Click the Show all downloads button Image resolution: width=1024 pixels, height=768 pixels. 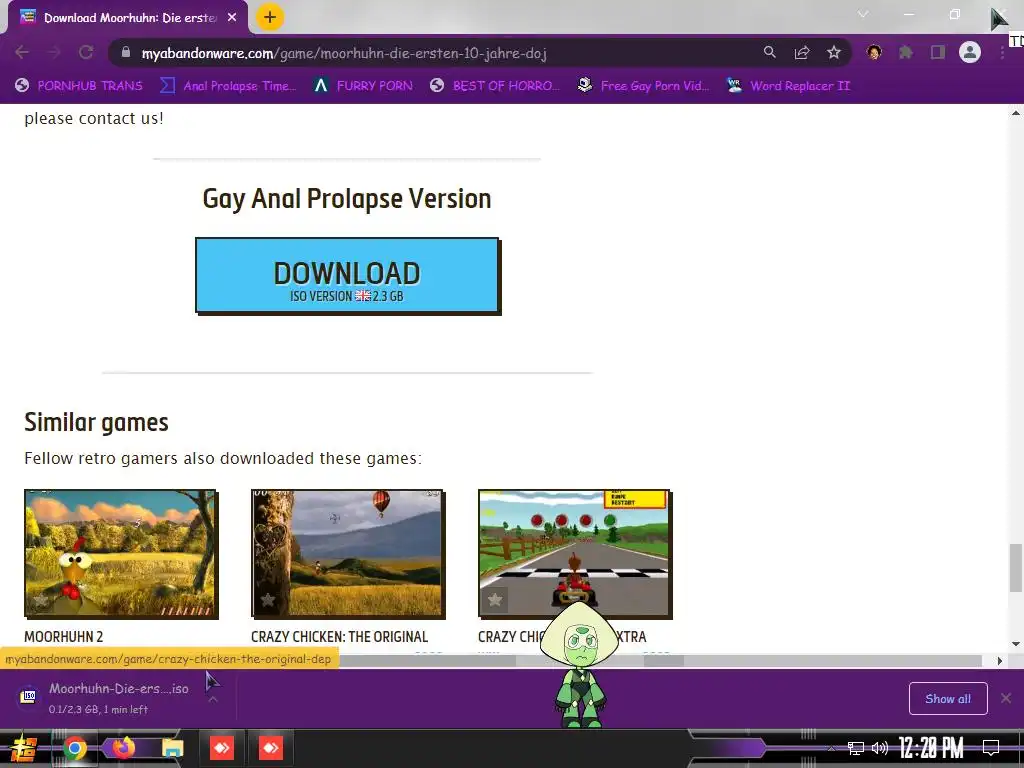(948, 699)
